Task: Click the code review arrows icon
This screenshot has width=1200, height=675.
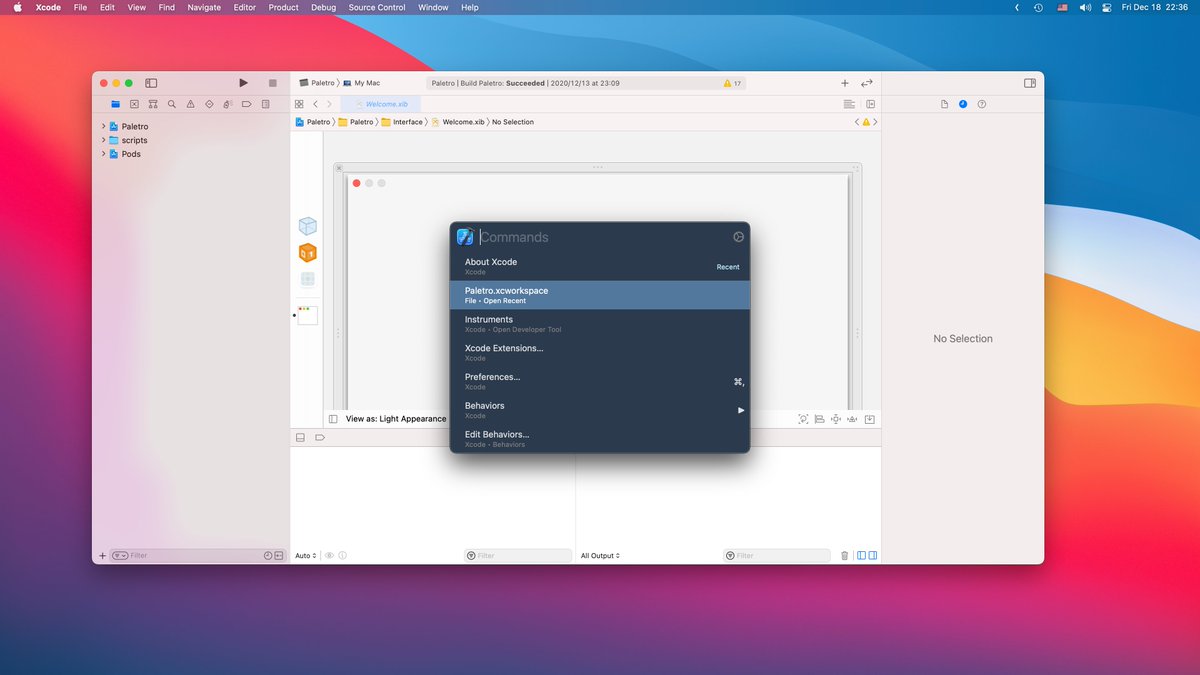Action: pos(867,83)
